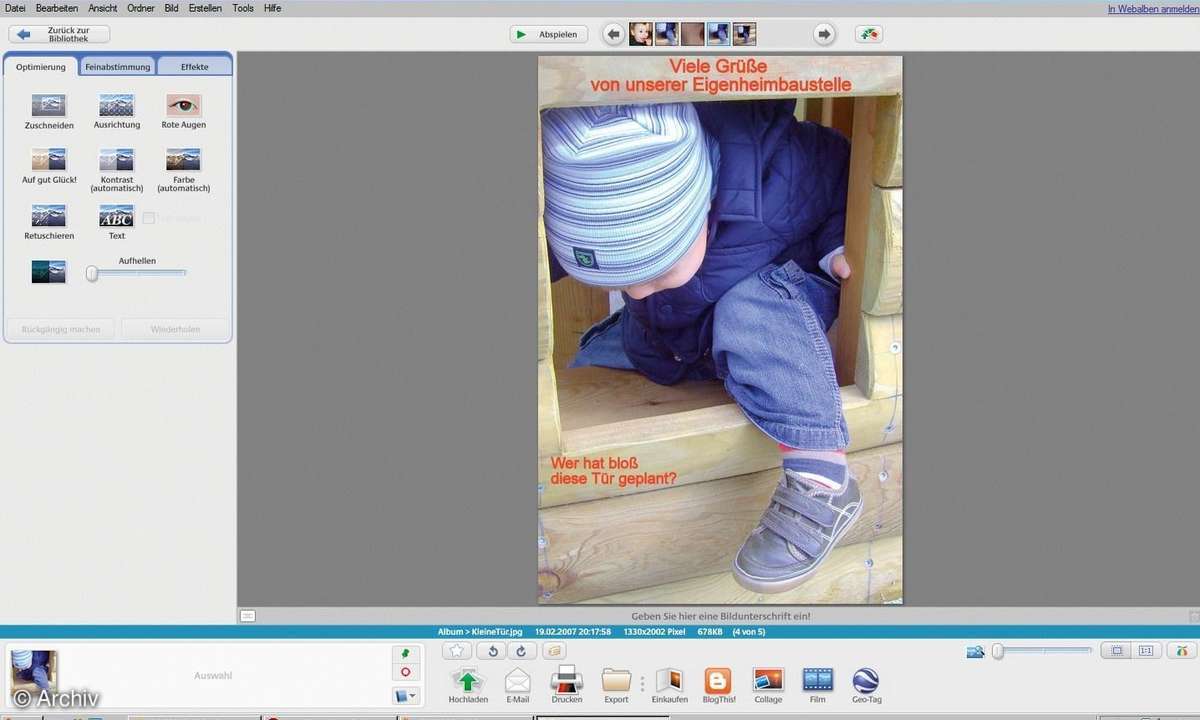Viewport: 1200px width, 720px height.
Task: Click the In Webalben anmelden link
Action: point(1152,9)
